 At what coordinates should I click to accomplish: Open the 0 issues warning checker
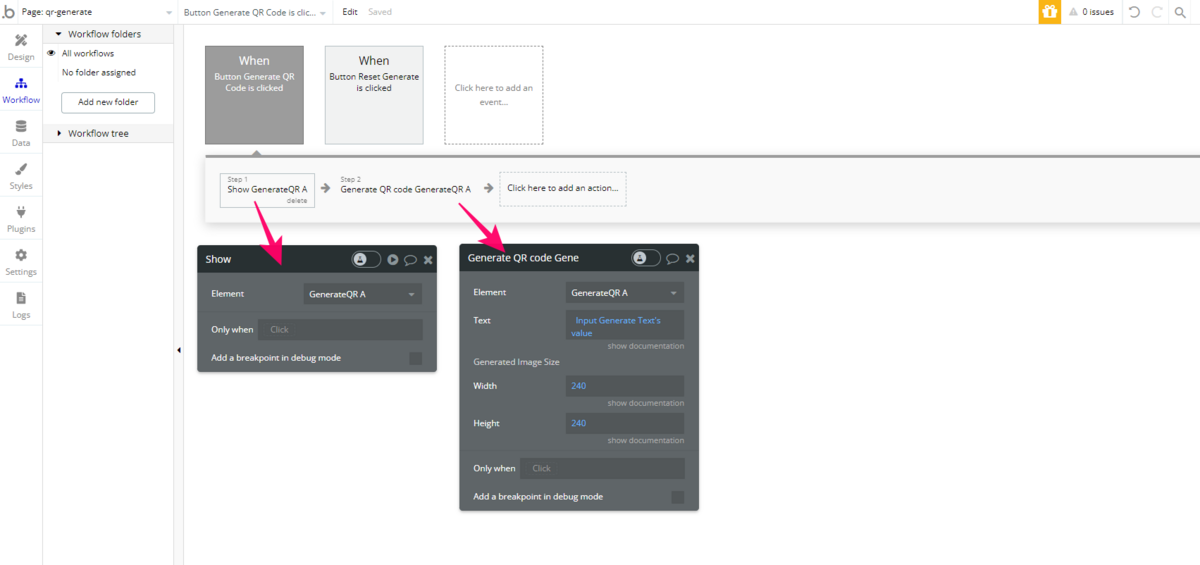pos(1090,12)
